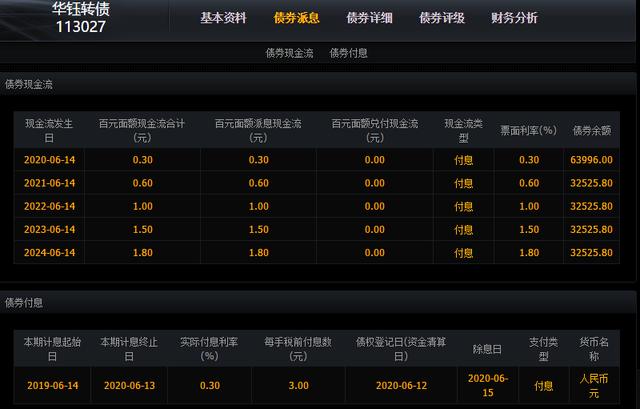
Task: Click 每手税前付息数 value 3.00
Action: tap(298, 385)
